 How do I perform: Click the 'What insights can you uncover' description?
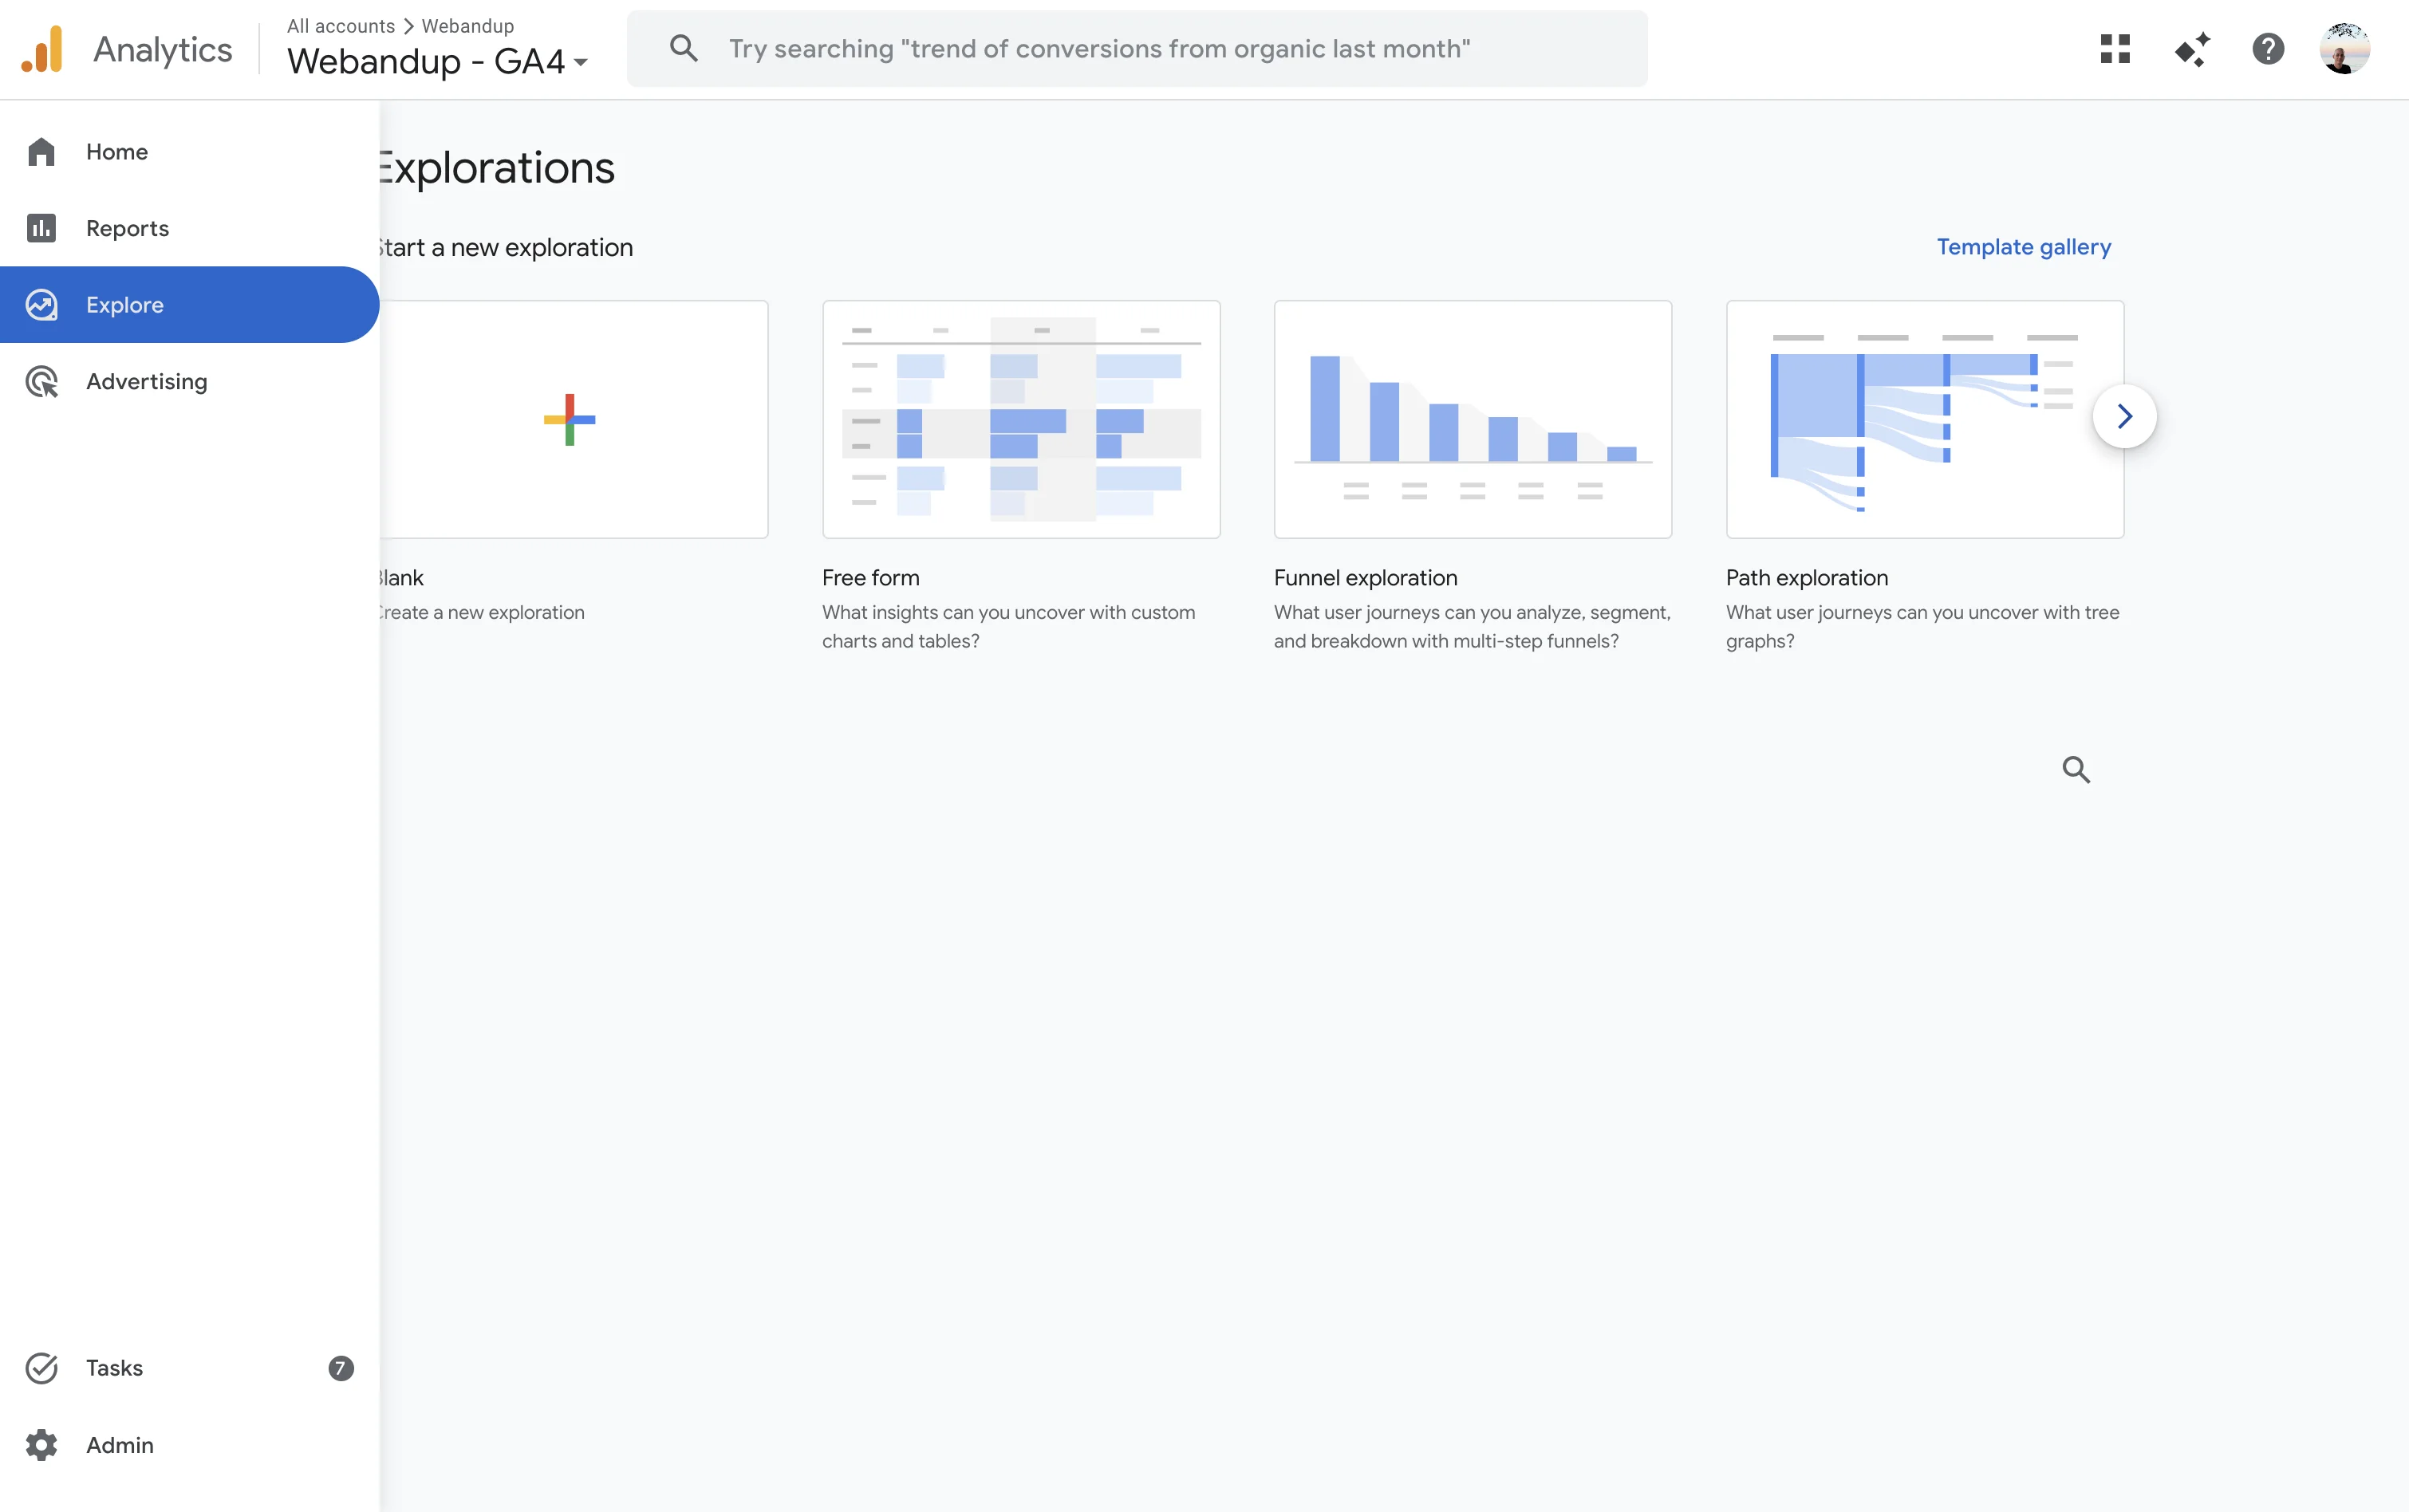click(x=1009, y=627)
